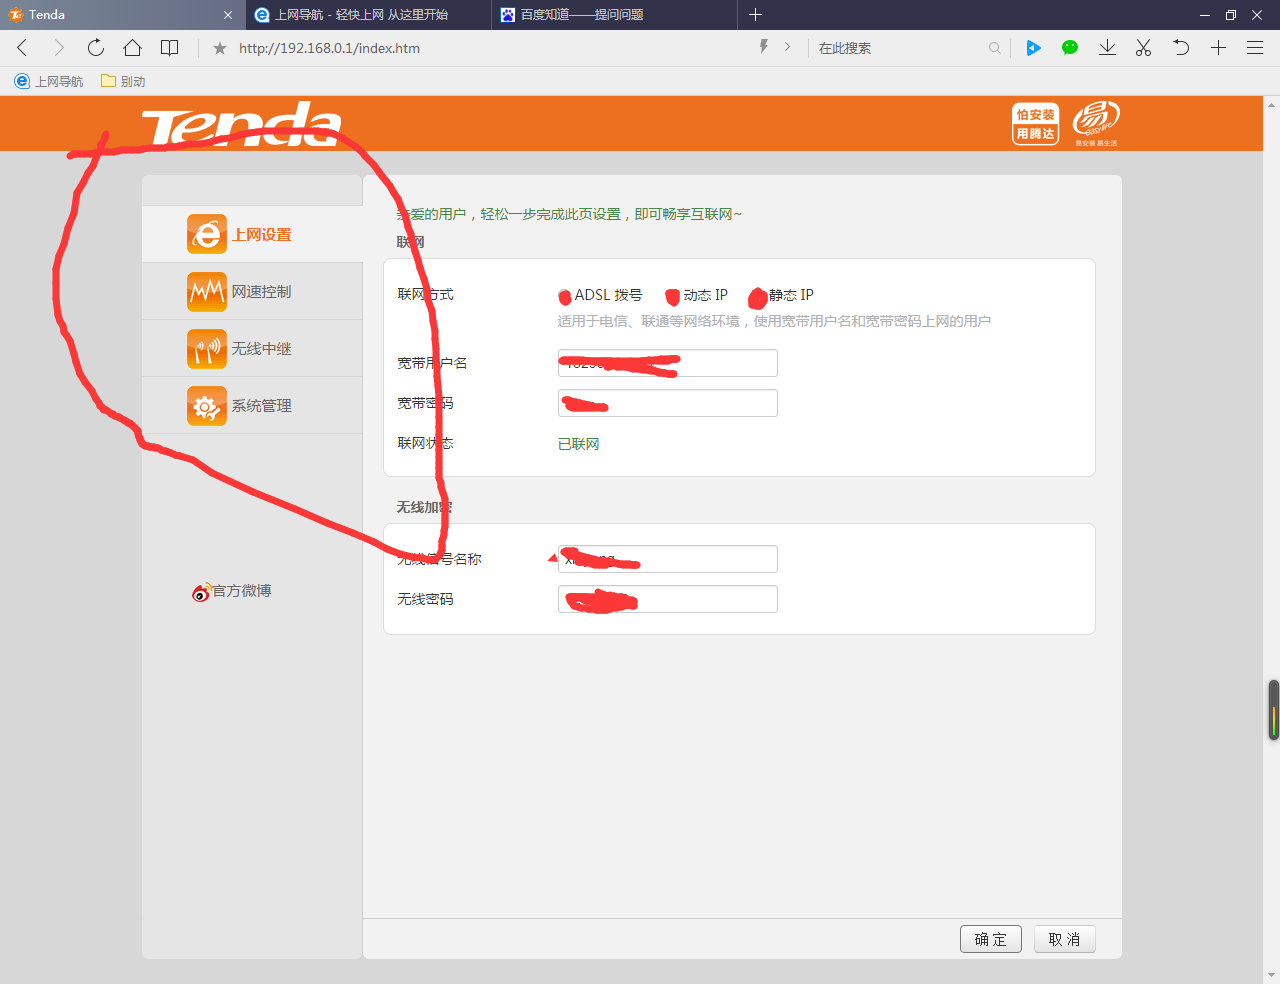Click the 宽带用户名 input field
The image size is (1280, 984).
(x=667, y=363)
